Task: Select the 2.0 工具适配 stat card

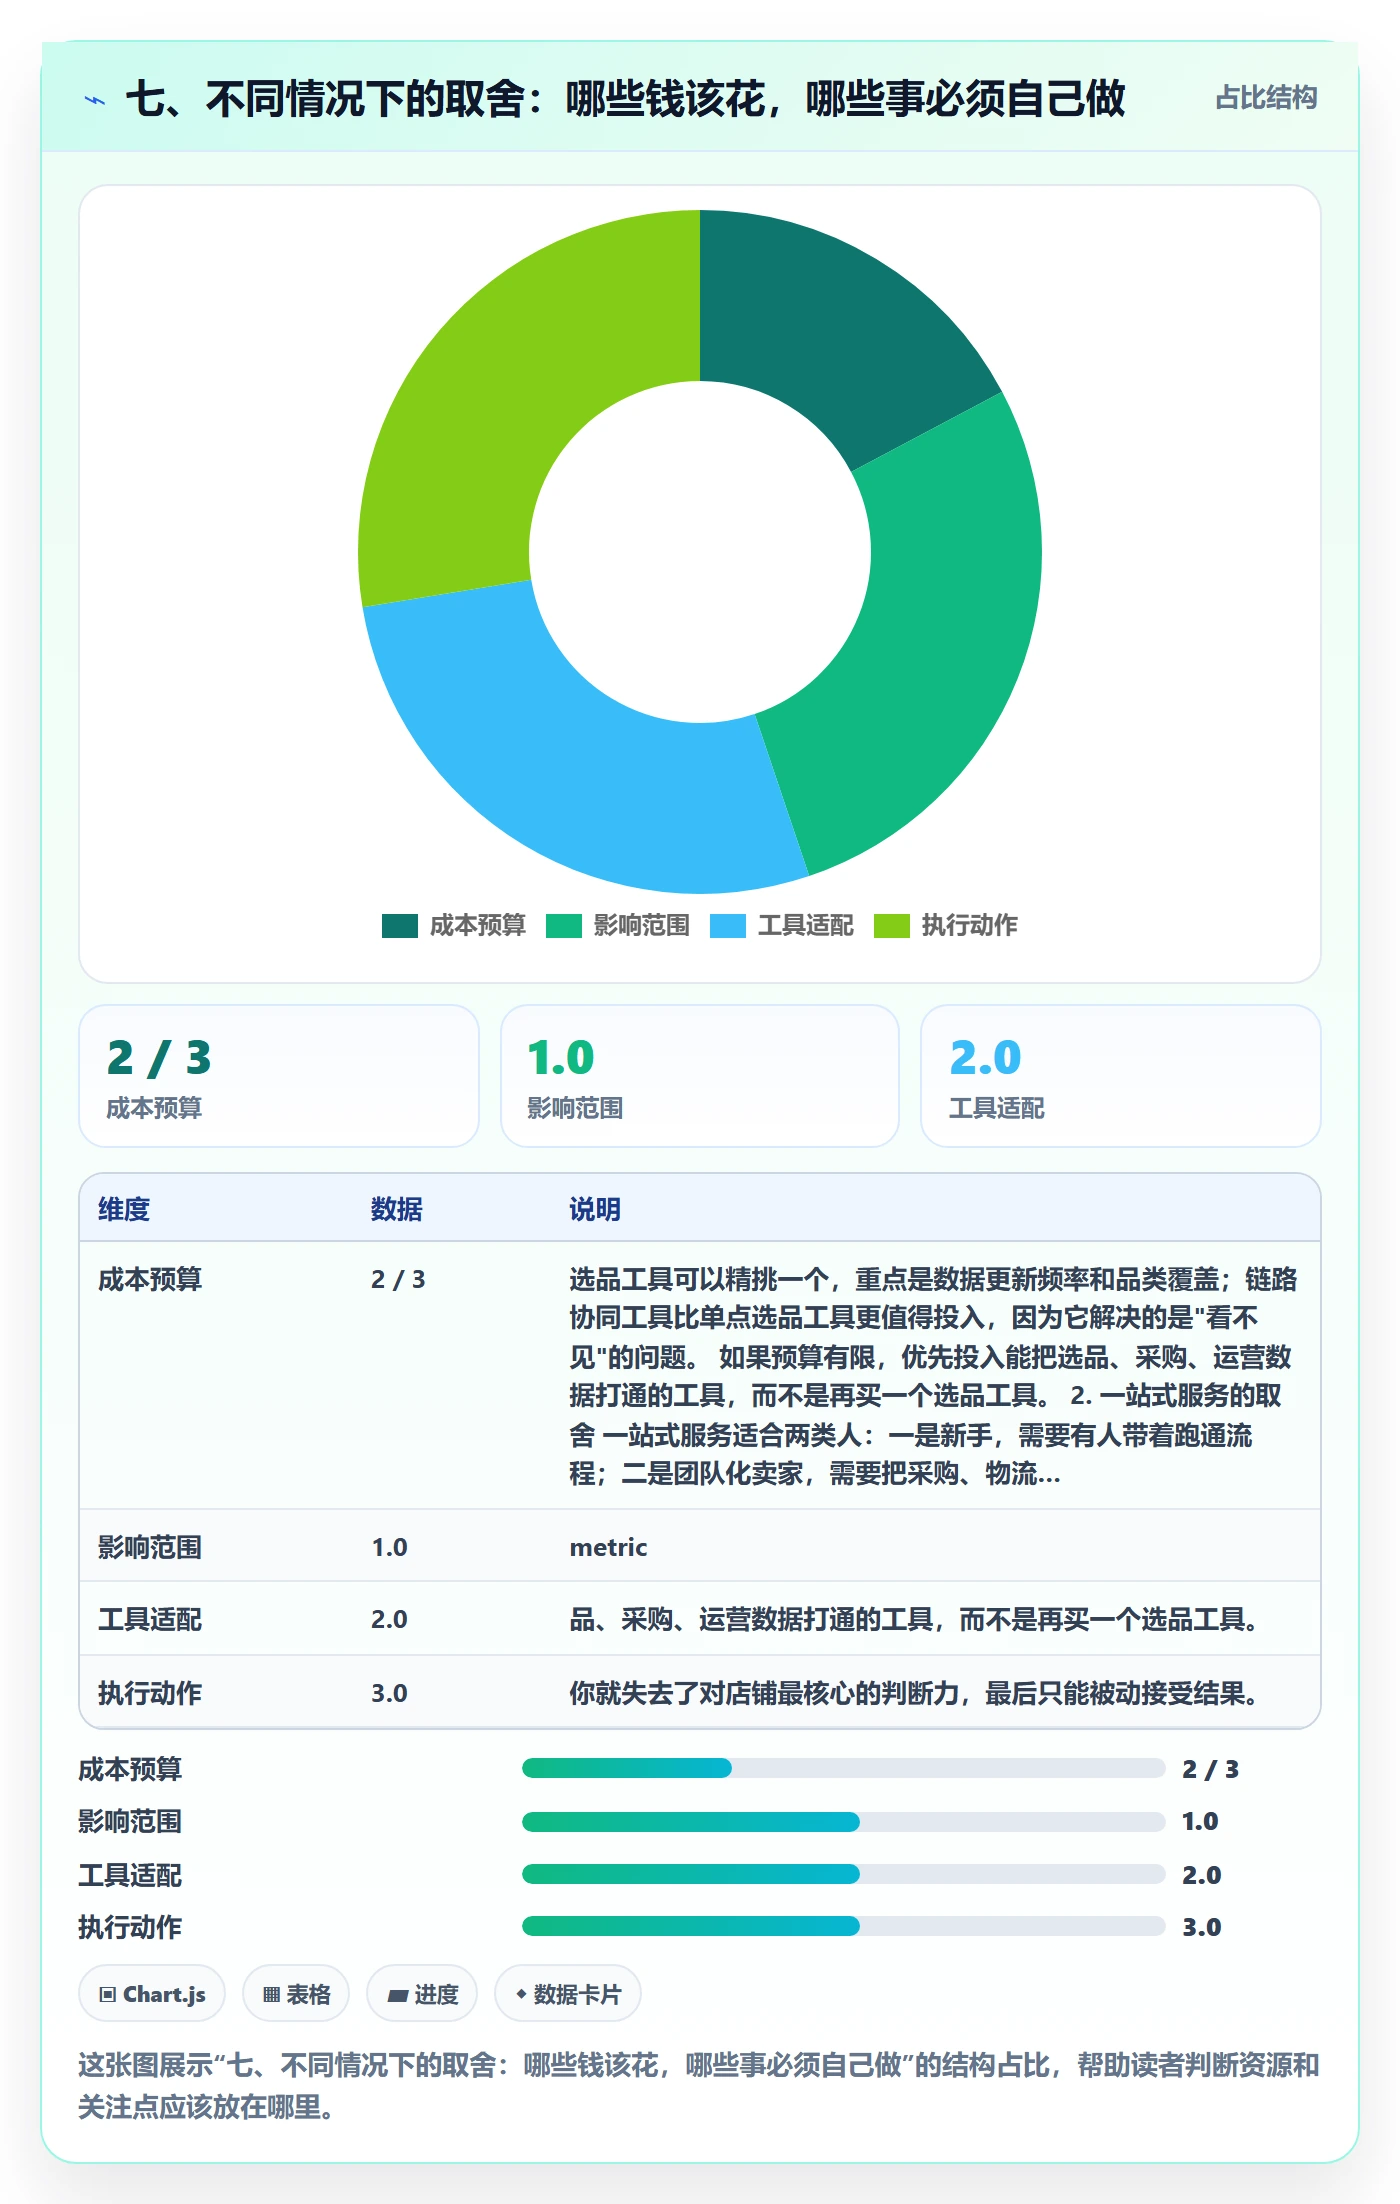Action: pos(1120,1076)
